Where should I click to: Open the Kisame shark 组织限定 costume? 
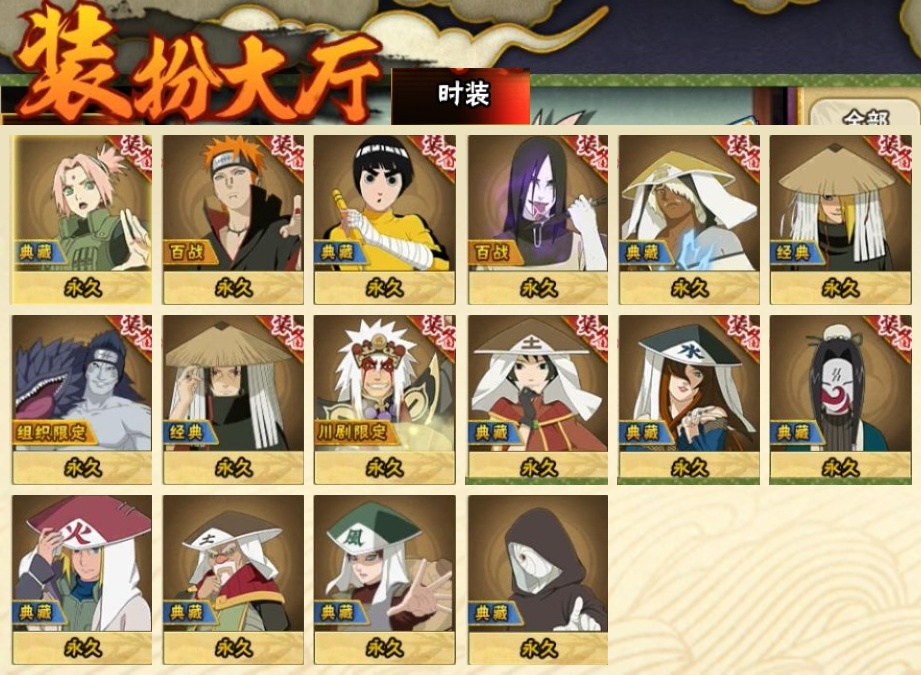[82, 399]
